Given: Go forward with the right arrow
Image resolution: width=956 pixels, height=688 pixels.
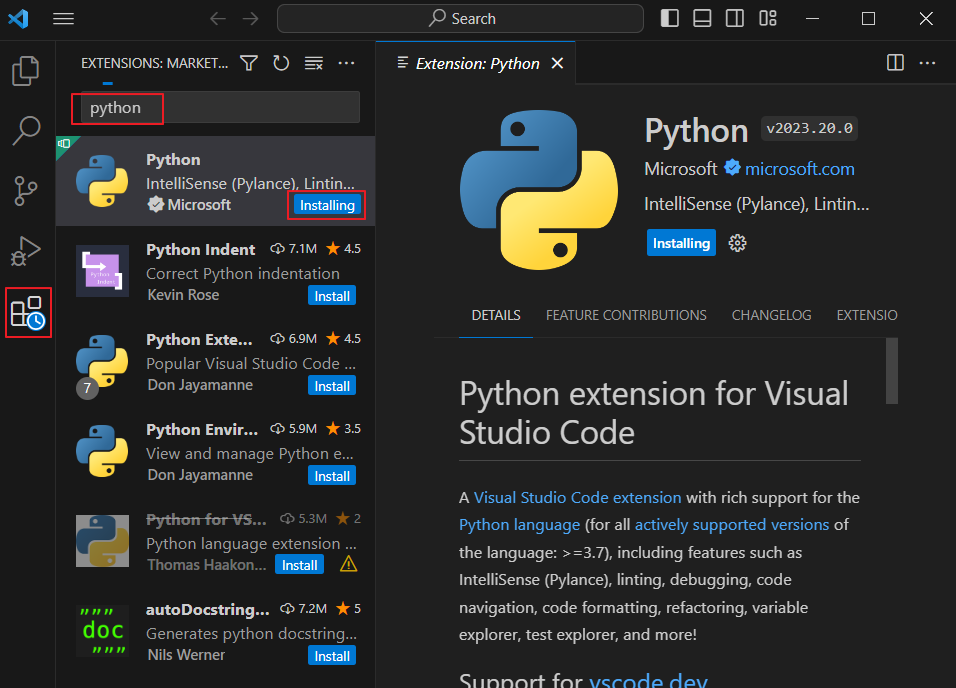Looking at the screenshot, I should (251, 19).
